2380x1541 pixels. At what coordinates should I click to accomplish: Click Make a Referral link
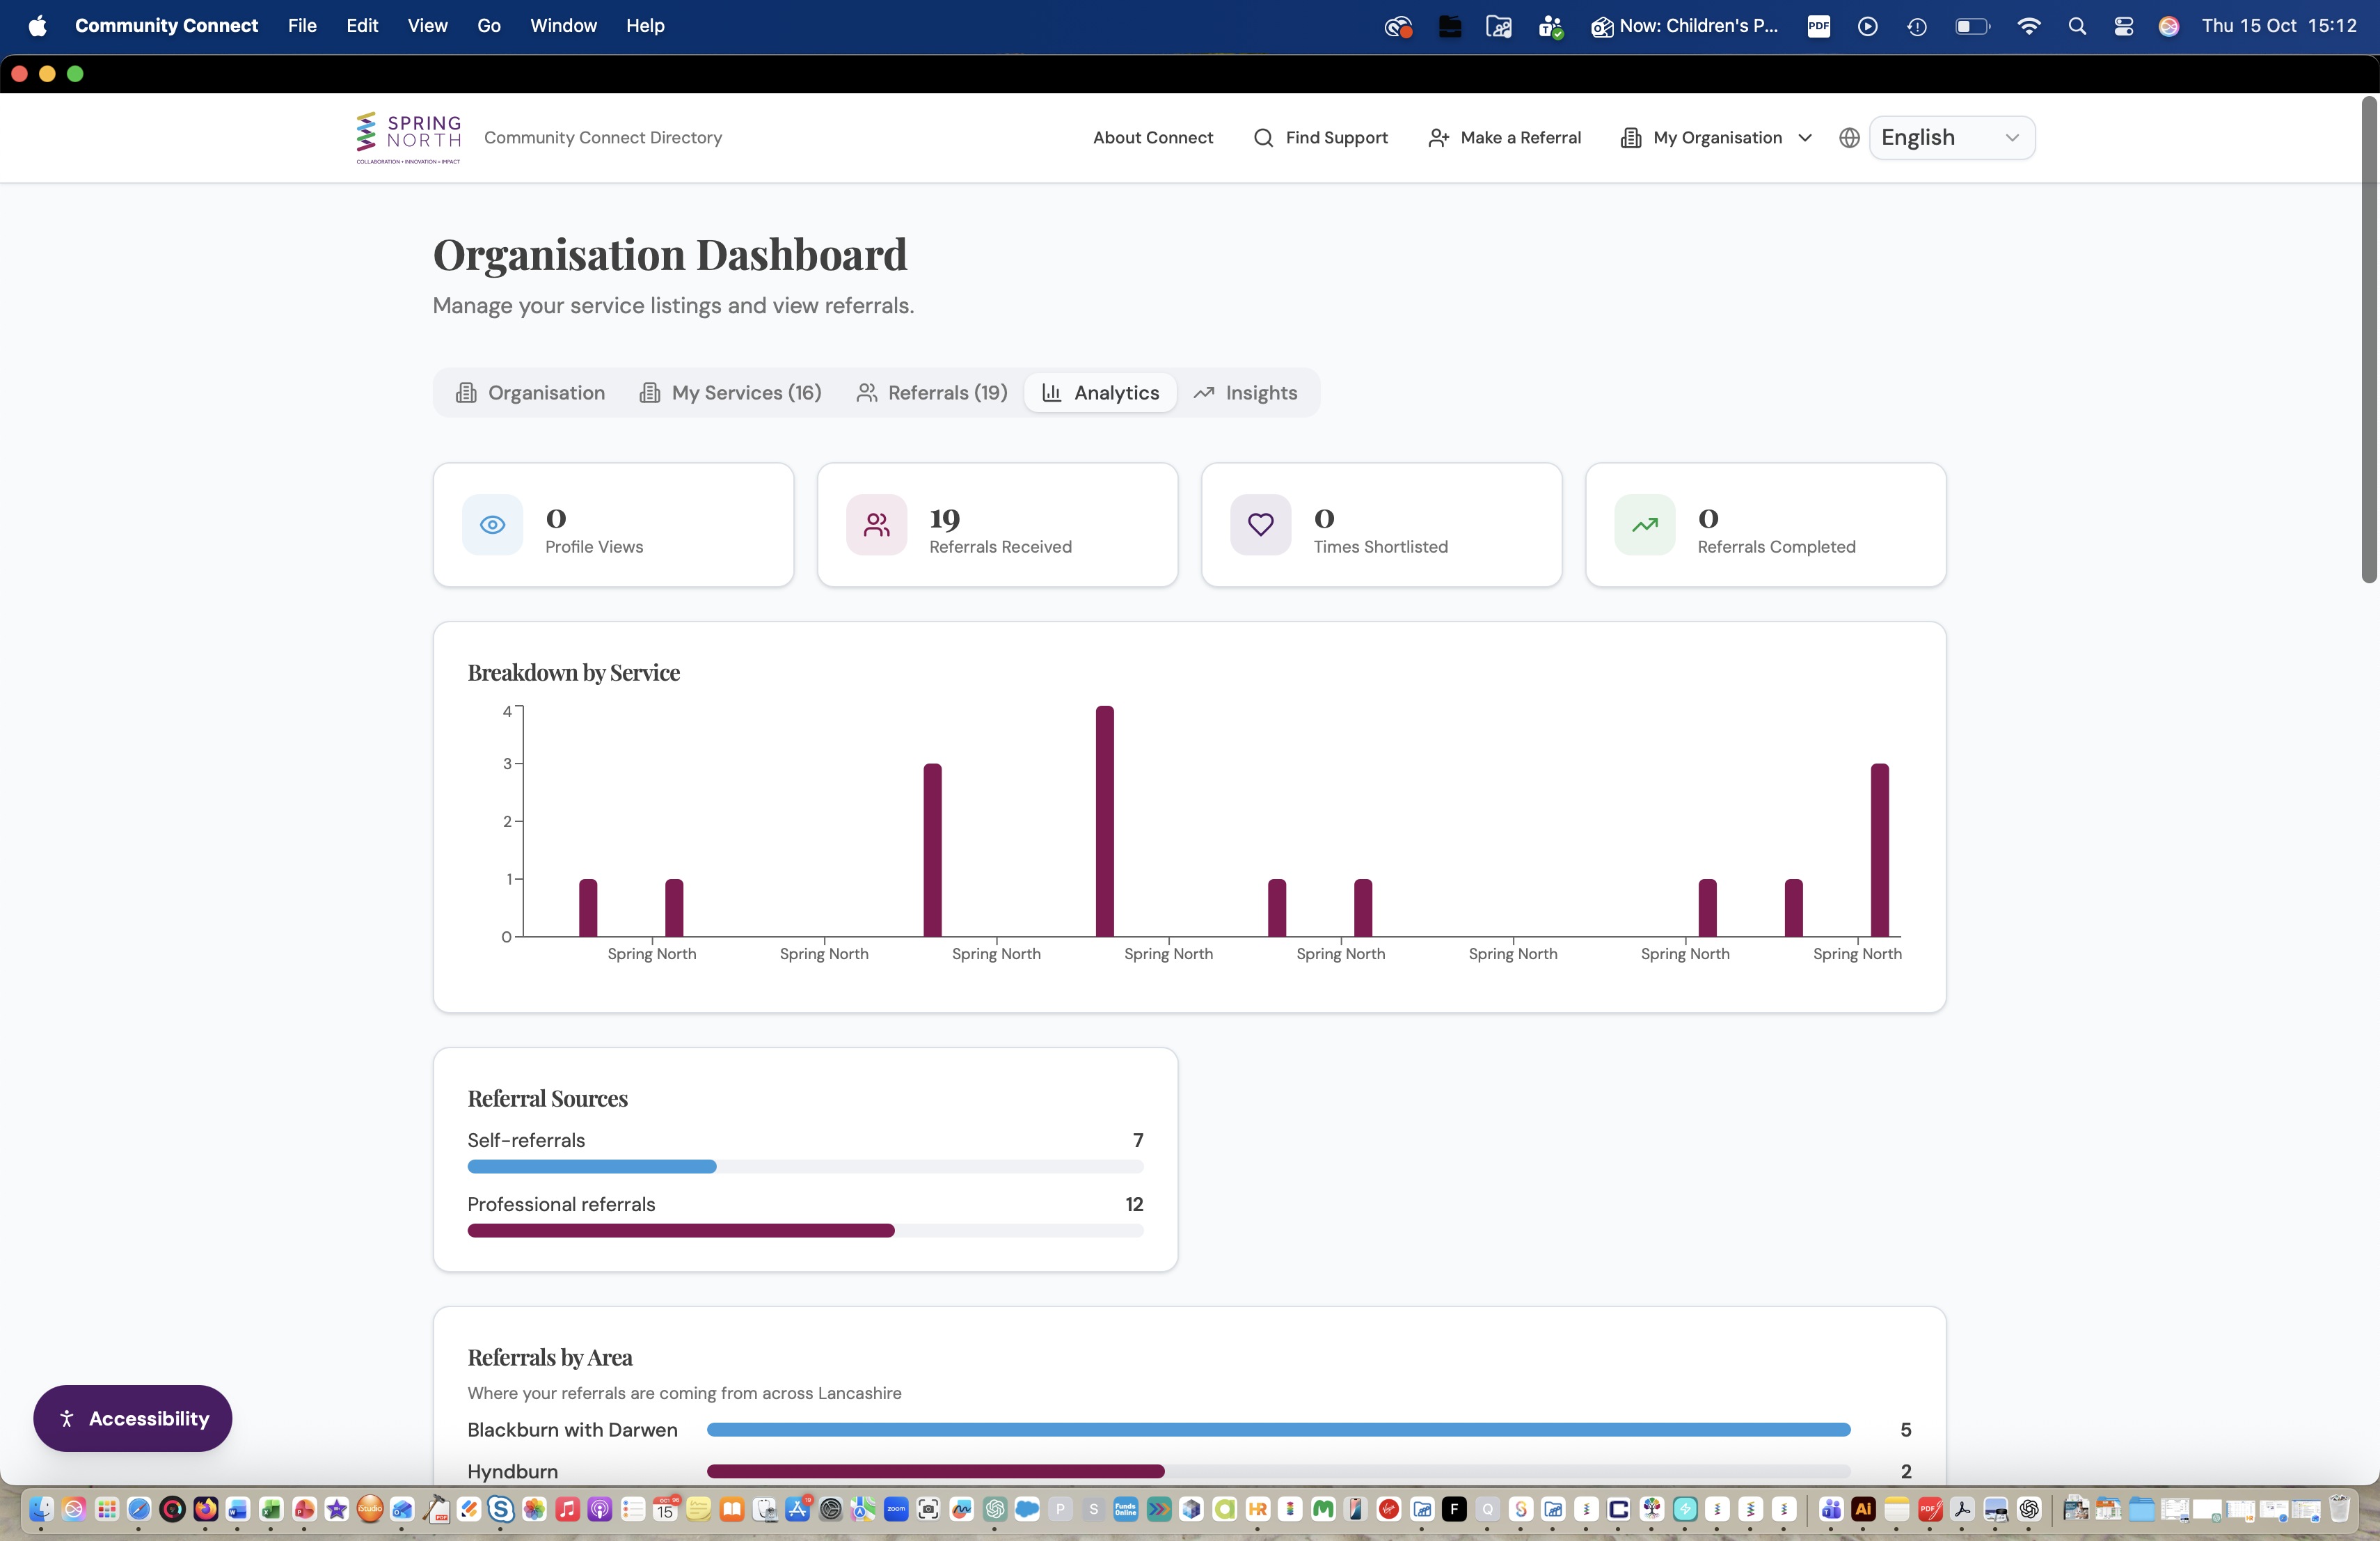tap(1505, 138)
